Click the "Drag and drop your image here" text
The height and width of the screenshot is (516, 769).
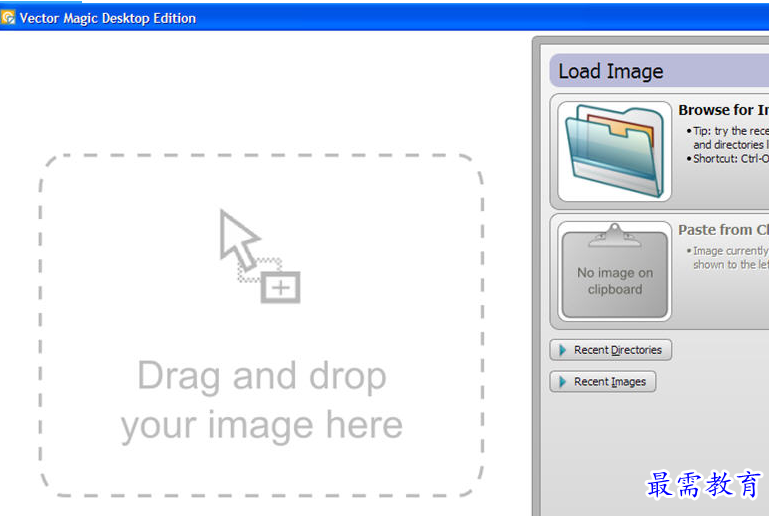click(x=262, y=401)
